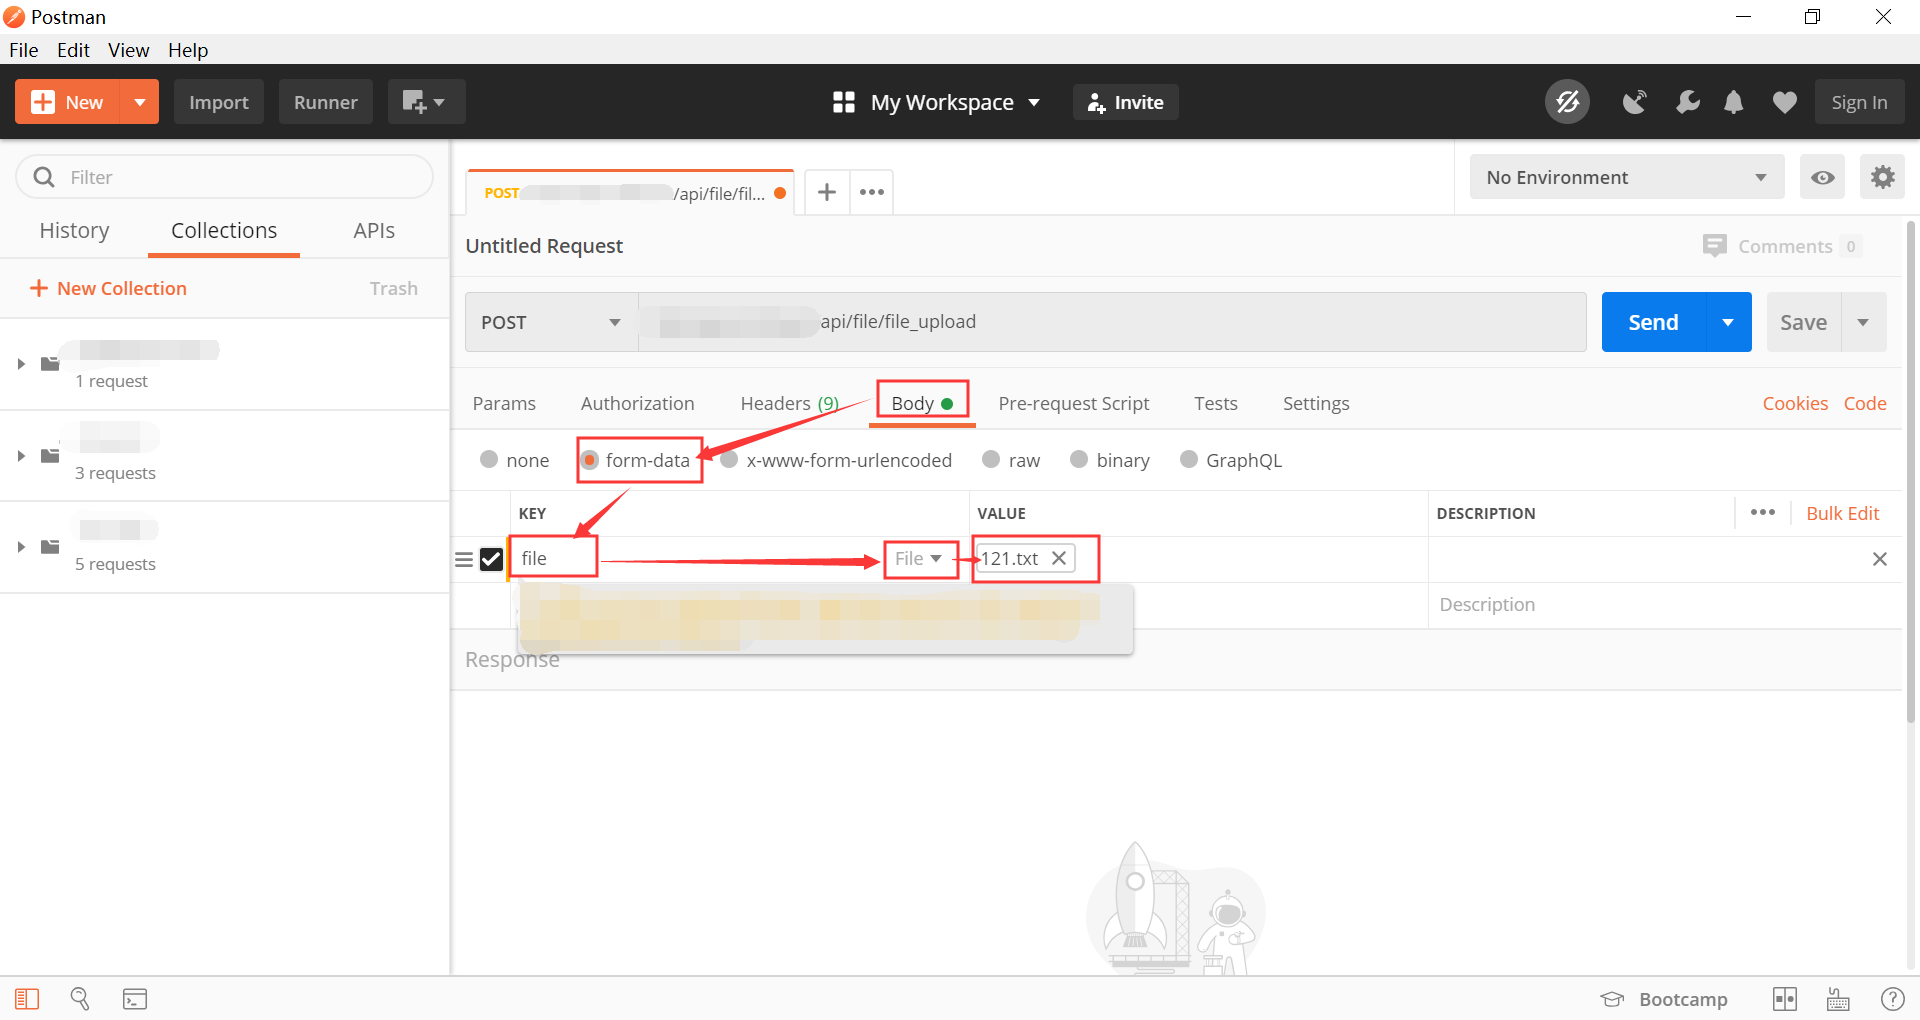Open Find and Replace in the status bar
The image size is (1920, 1020).
[80, 999]
